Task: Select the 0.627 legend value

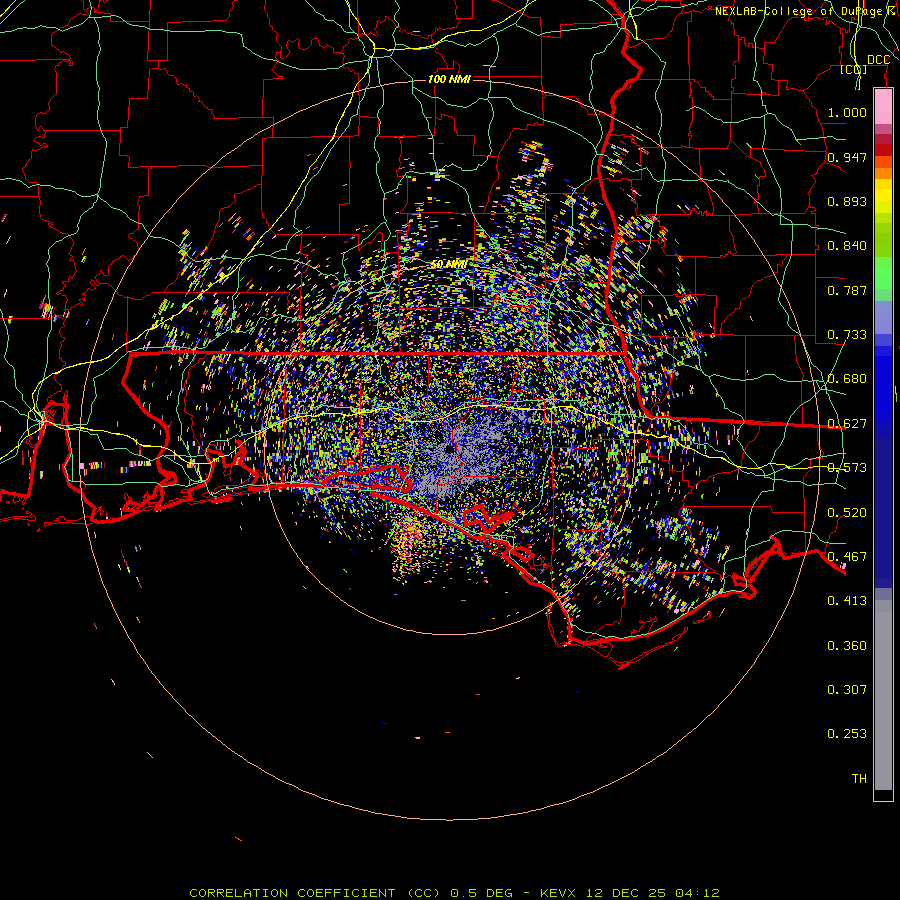Action: coord(847,424)
